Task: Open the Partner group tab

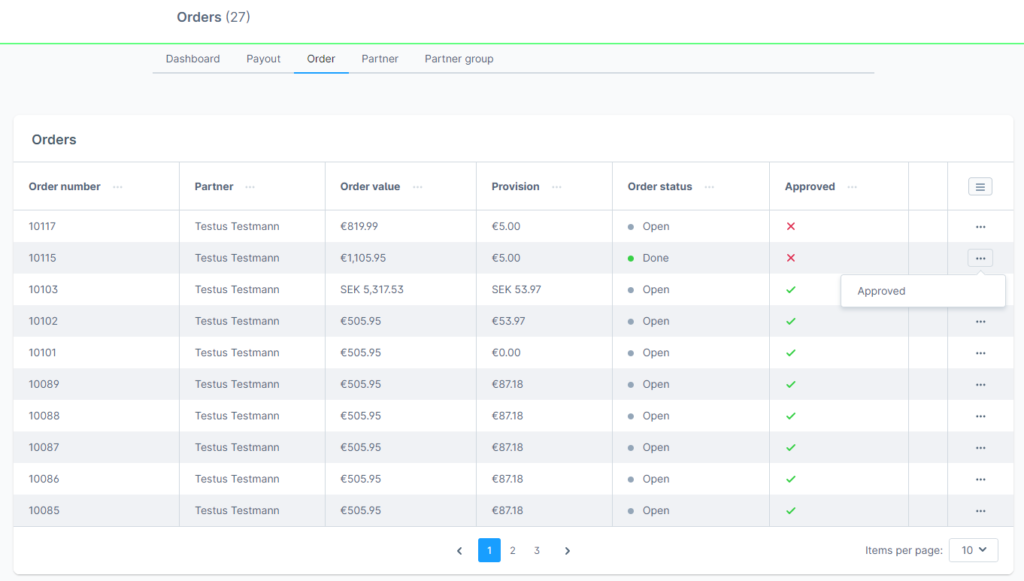Action: (458, 59)
